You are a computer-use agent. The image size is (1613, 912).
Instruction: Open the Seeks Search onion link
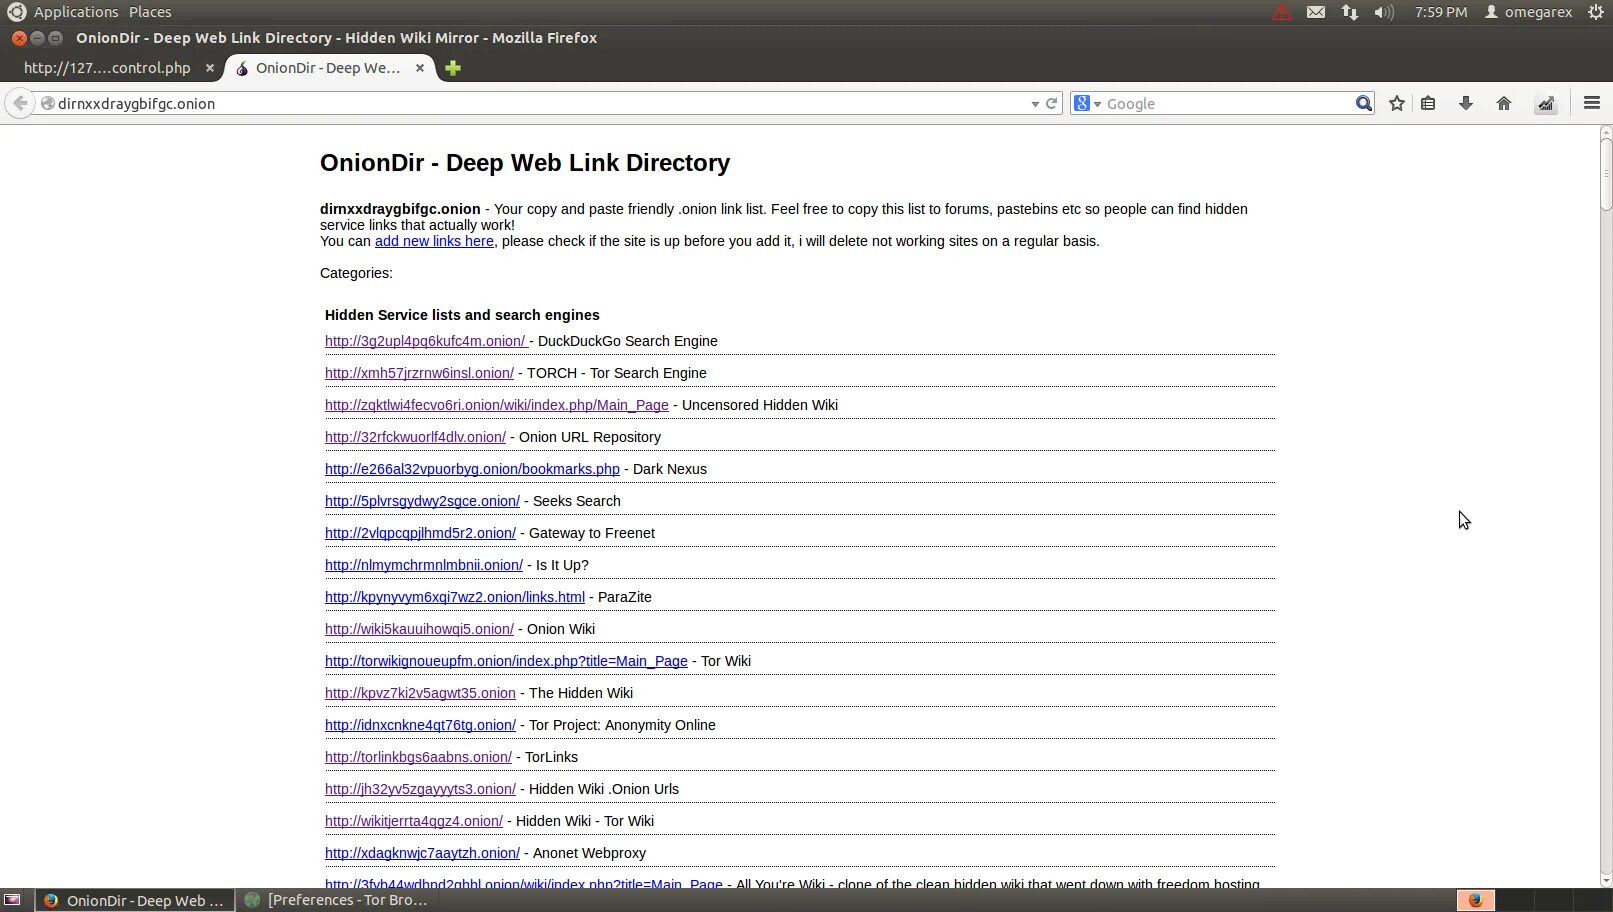(422, 501)
